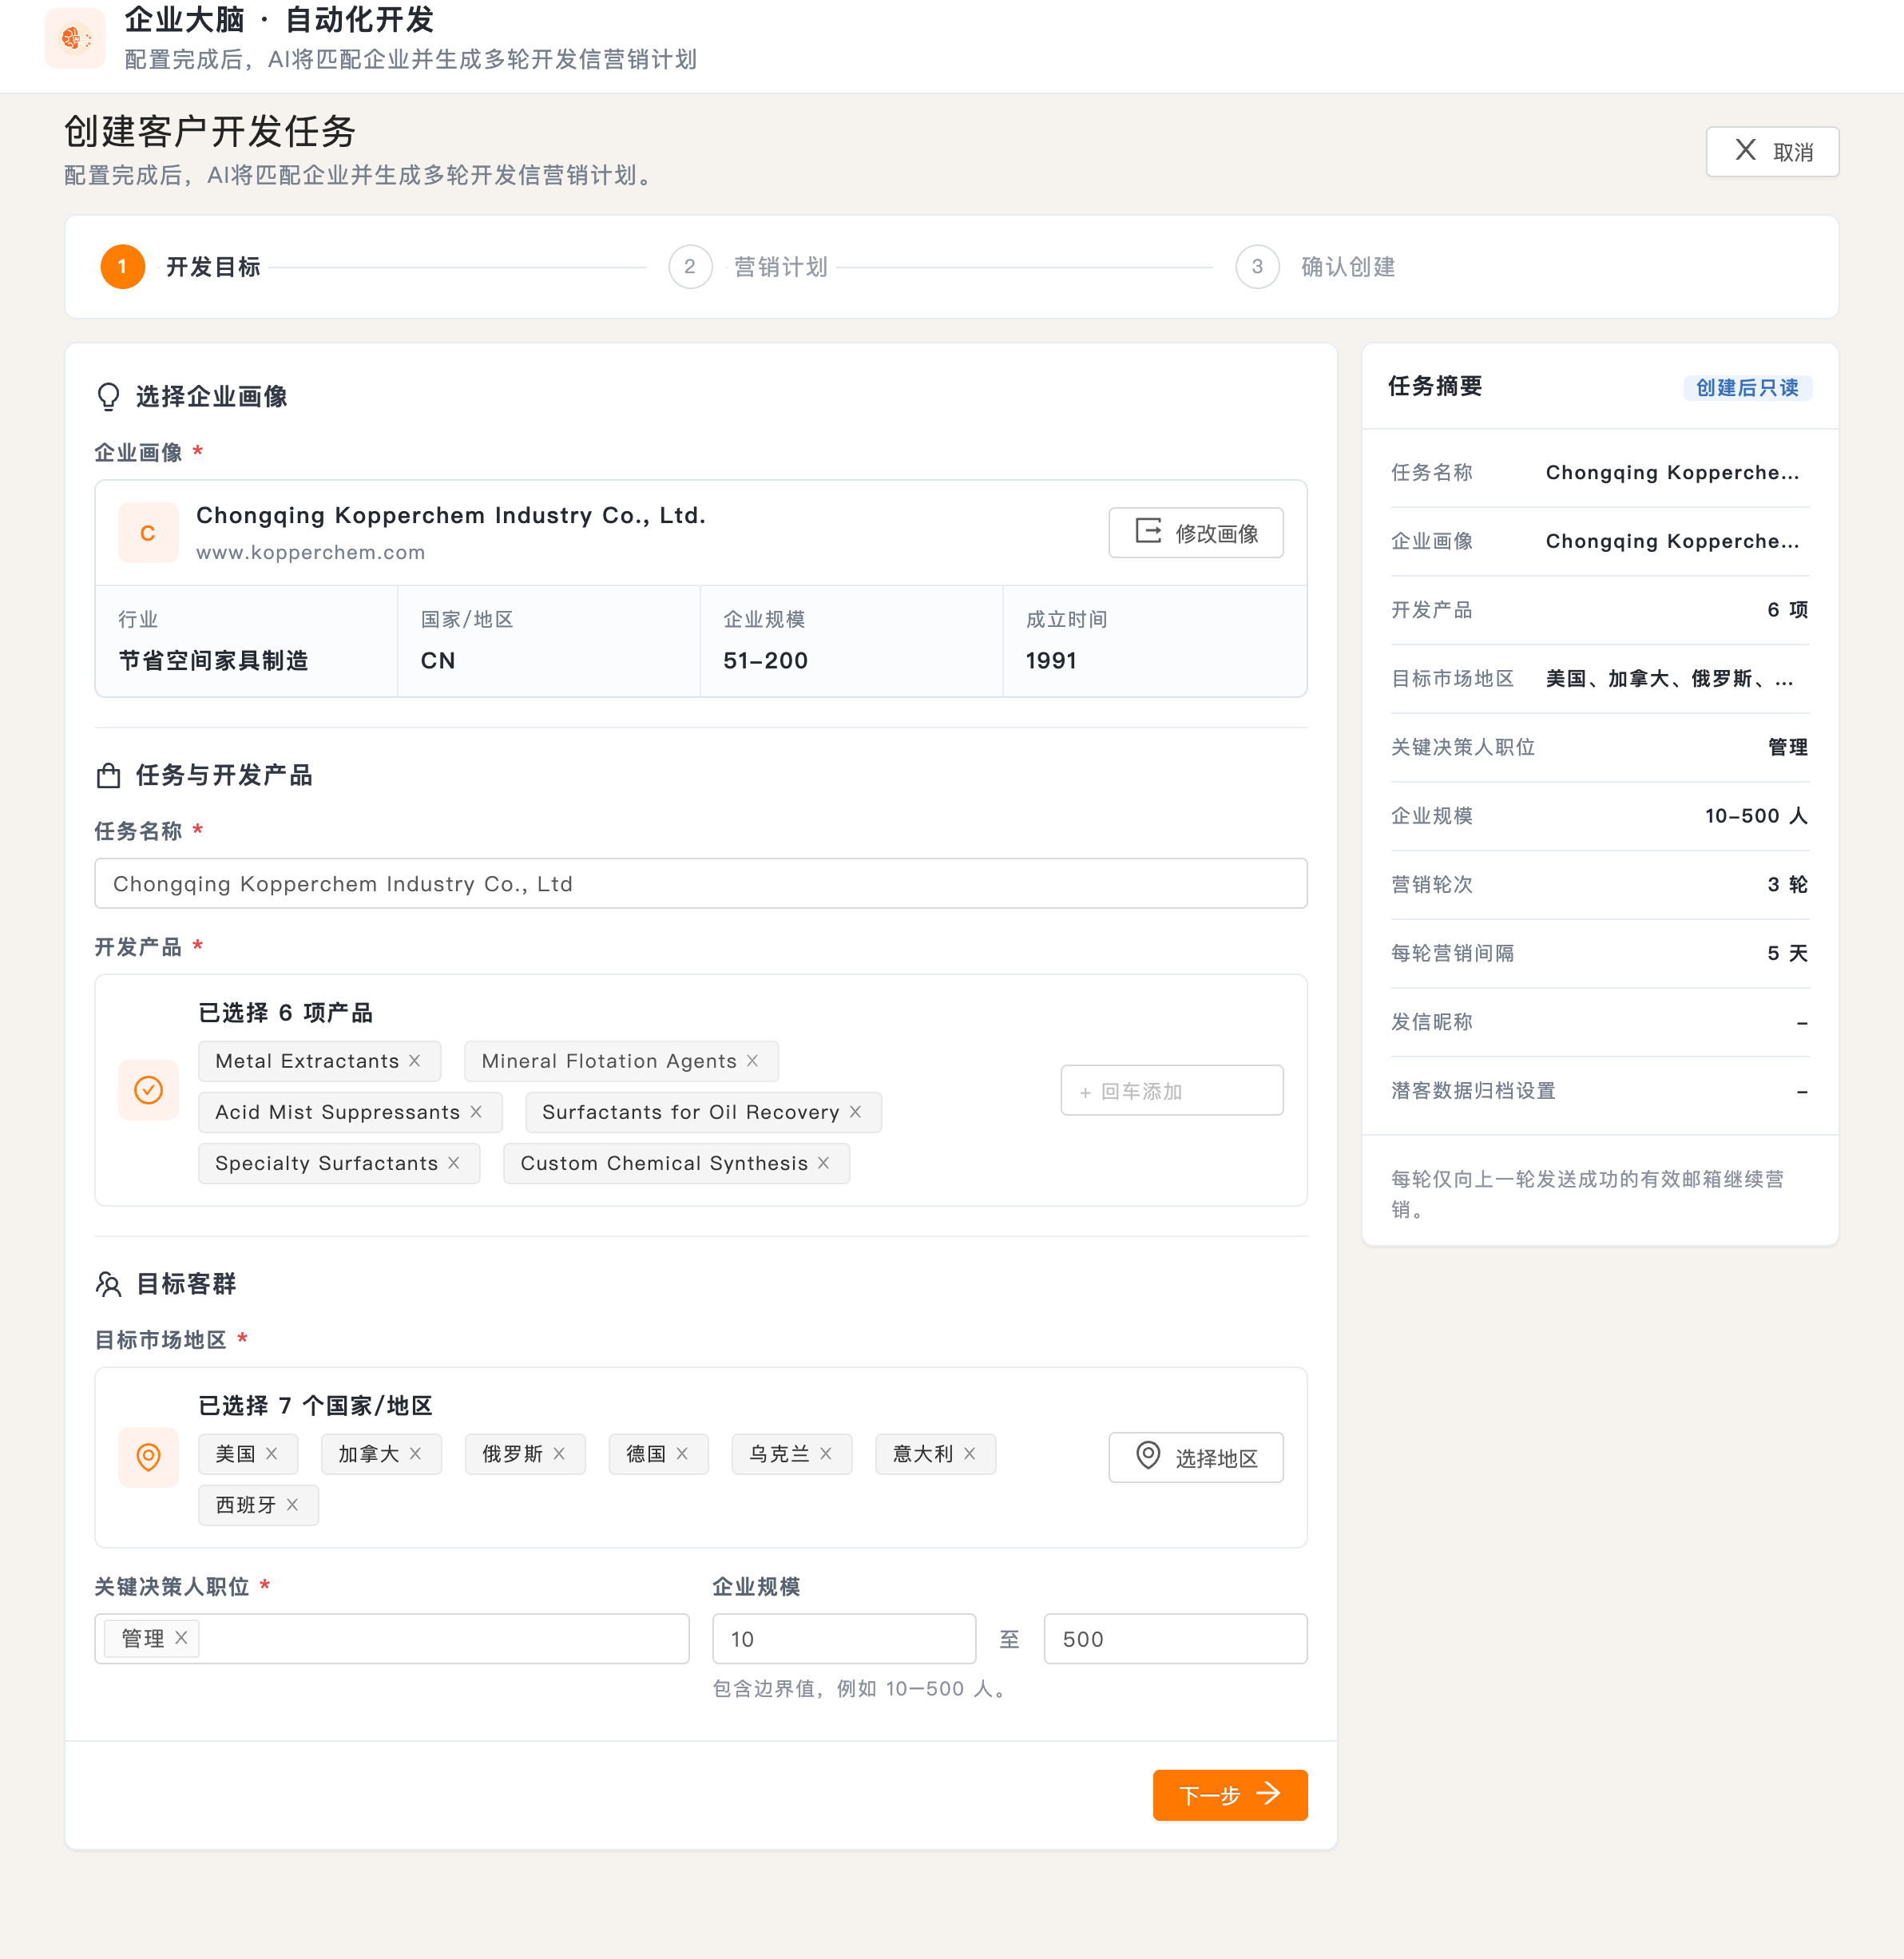Click the lightbulb 选择企业画像 icon
The height and width of the screenshot is (1959, 1904).
[x=108, y=397]
